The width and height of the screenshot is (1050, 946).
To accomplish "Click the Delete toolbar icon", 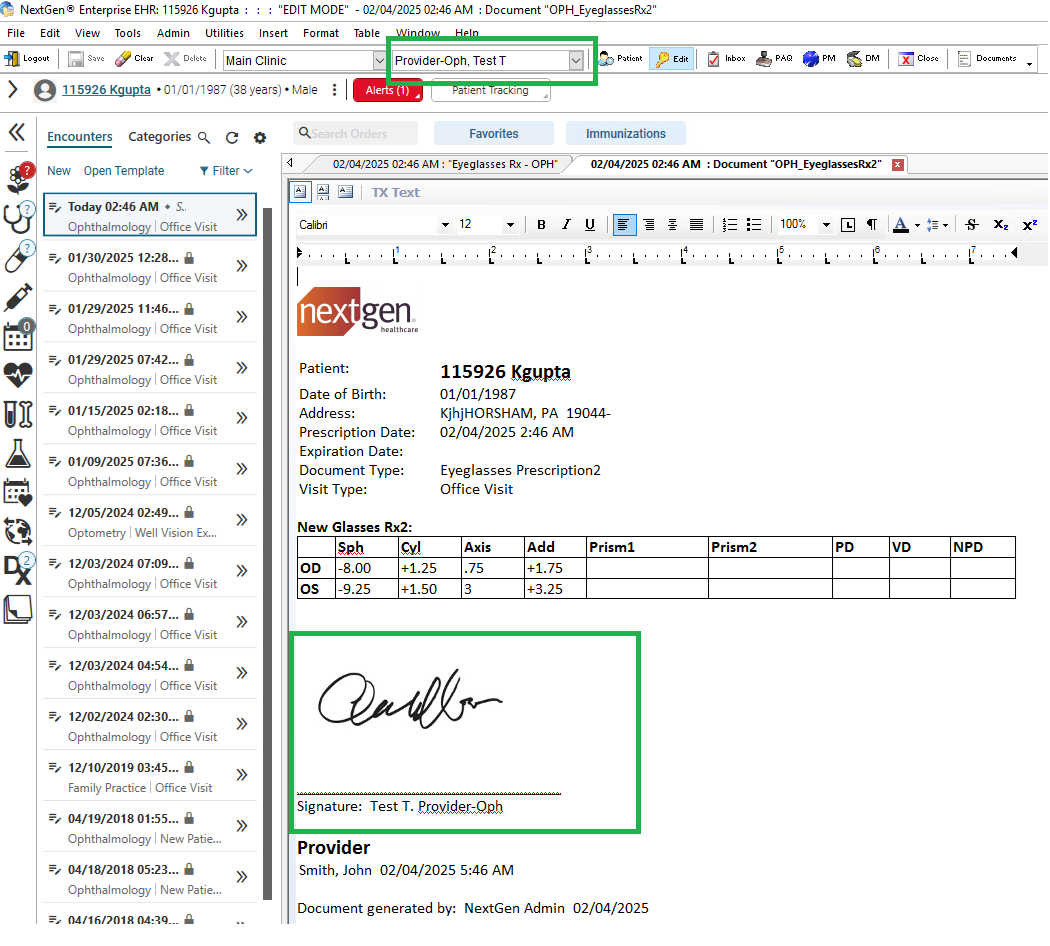I will coord(185,59).
